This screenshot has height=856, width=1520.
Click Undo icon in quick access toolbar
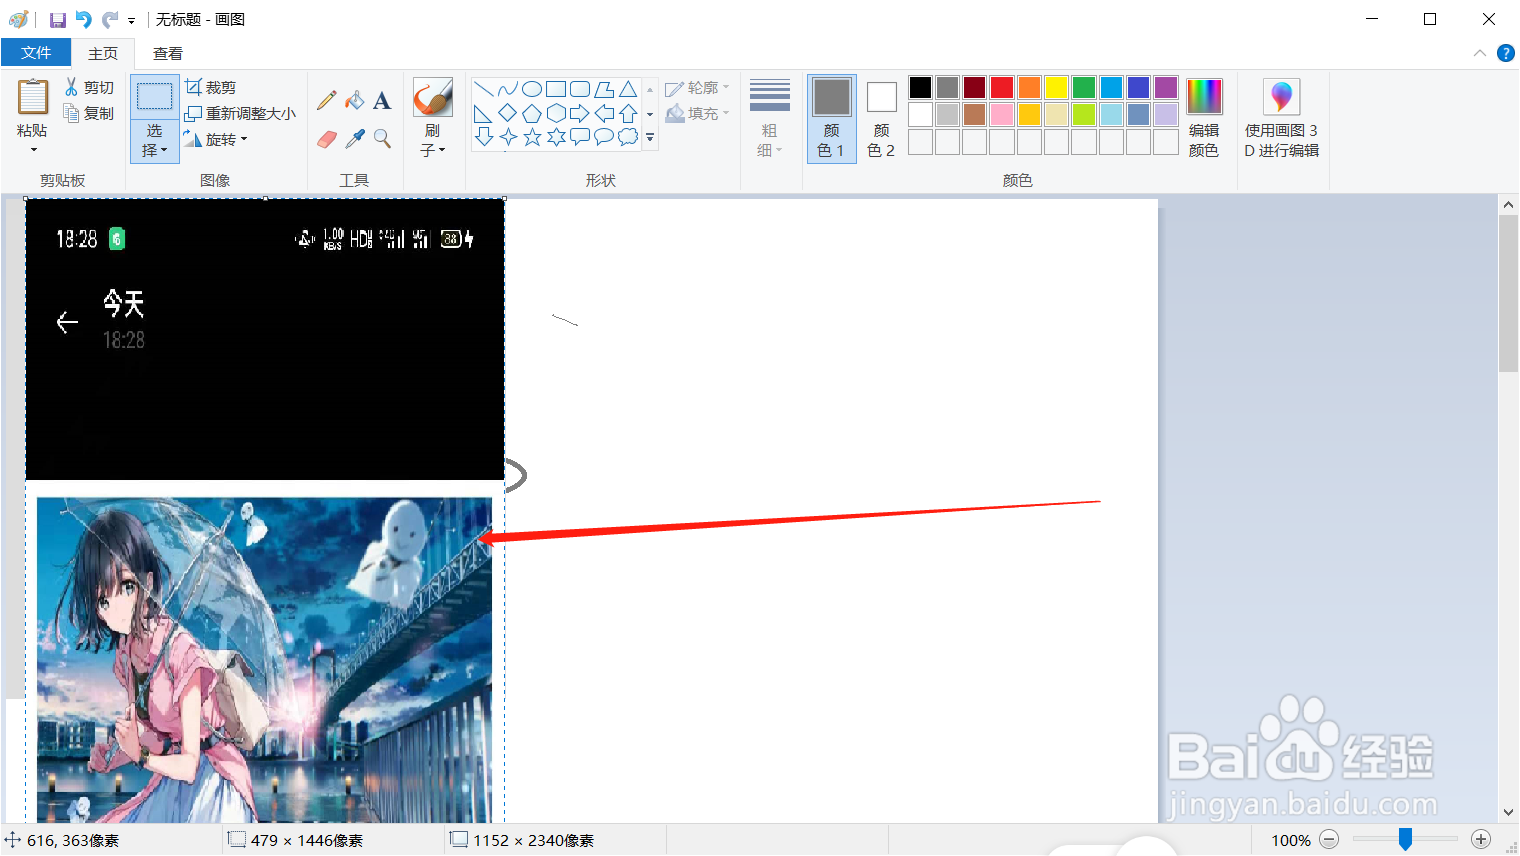[84, 19]
